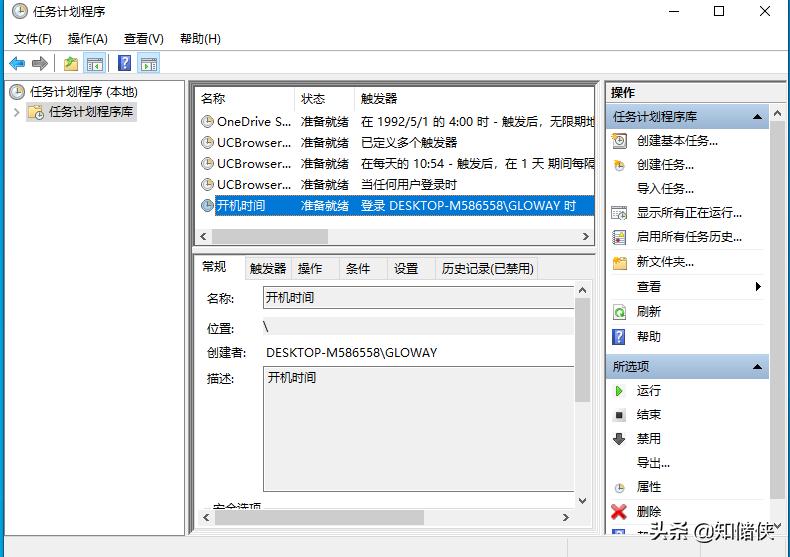790x557 pixels.
Task: Toggle the show/hide action pane toolbar icon
Action: pos(149,63)
